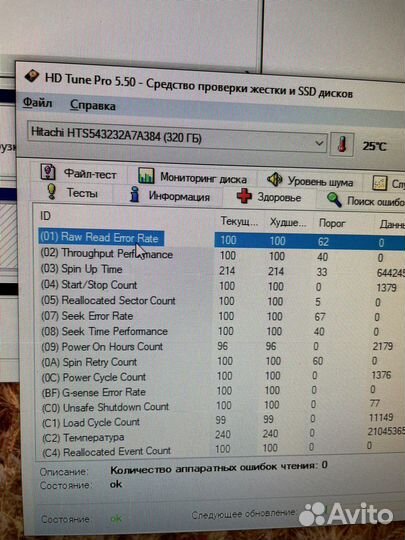Select the (BF) G-sense Error Rate row

[x=222, y=391]
